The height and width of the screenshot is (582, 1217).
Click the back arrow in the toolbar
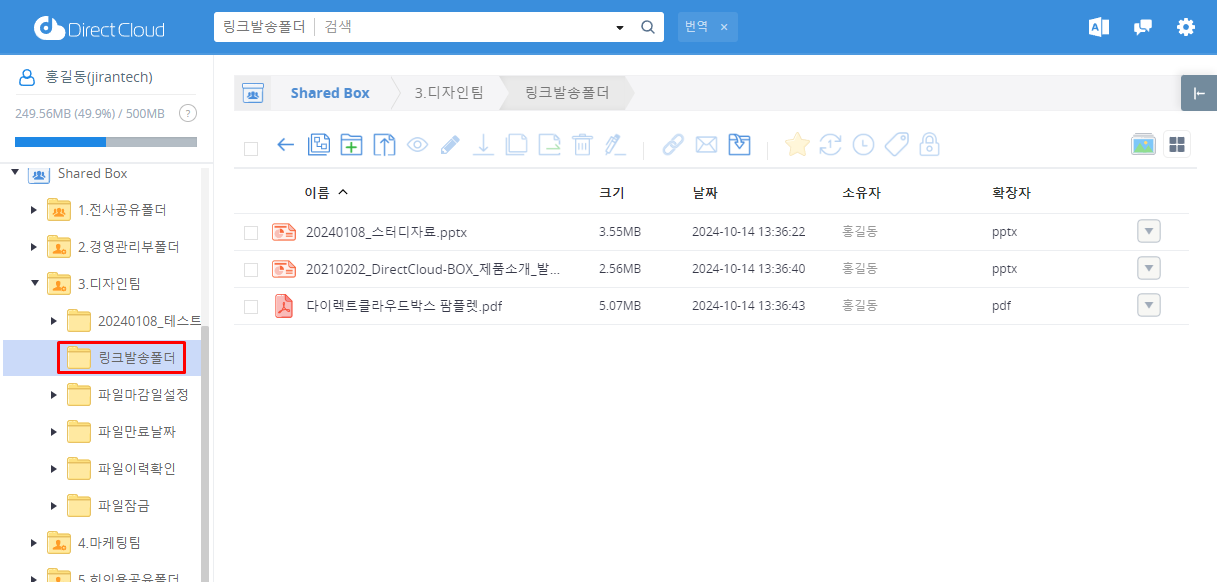tap(285, 145)
